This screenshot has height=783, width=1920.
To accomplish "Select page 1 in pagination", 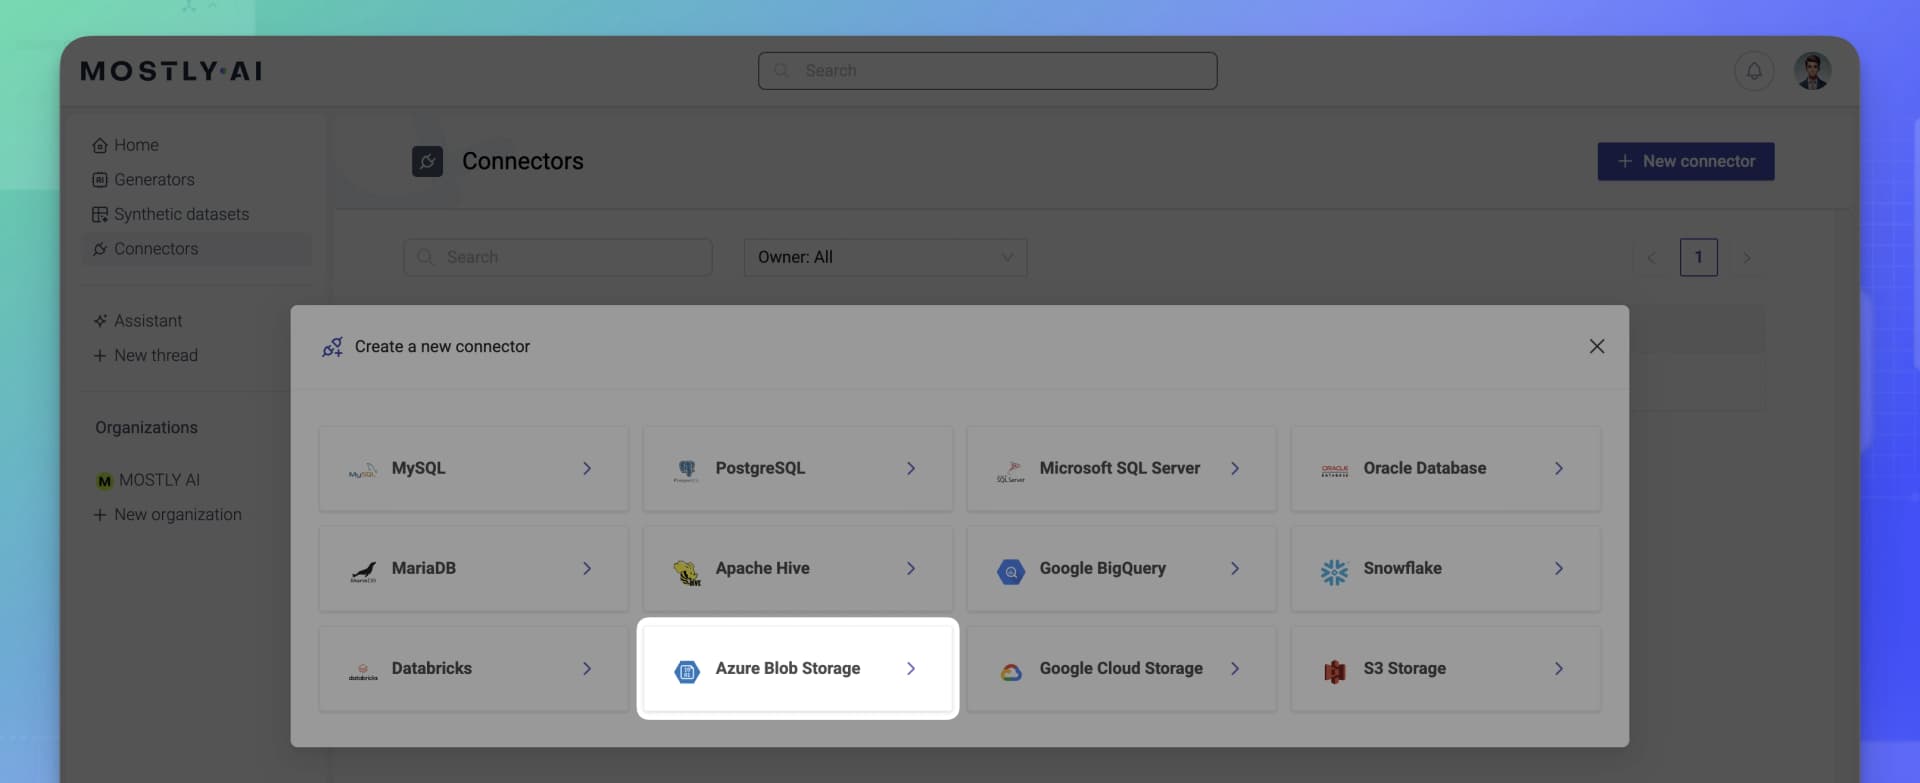I will tap(1699, 257).
